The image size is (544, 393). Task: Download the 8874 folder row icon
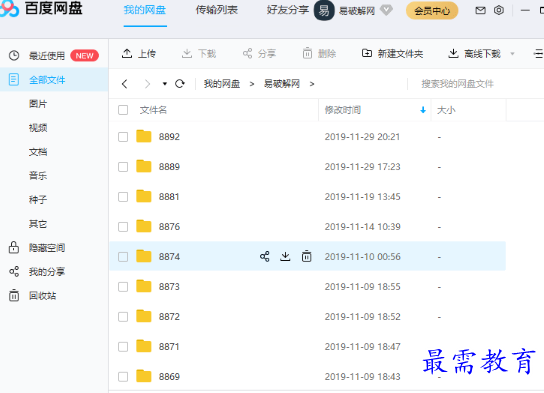tap(285, 257)
